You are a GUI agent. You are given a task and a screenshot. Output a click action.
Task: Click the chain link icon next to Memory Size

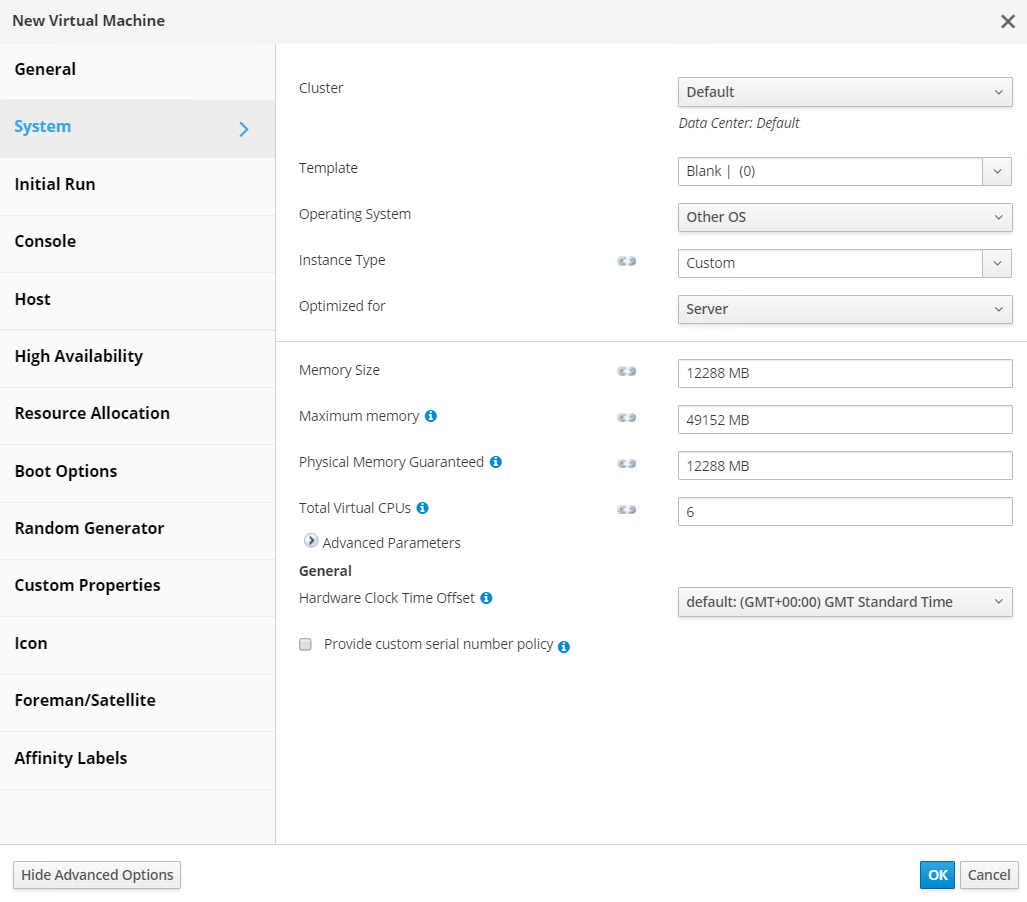pyautogui.click(x=627, y=371)
